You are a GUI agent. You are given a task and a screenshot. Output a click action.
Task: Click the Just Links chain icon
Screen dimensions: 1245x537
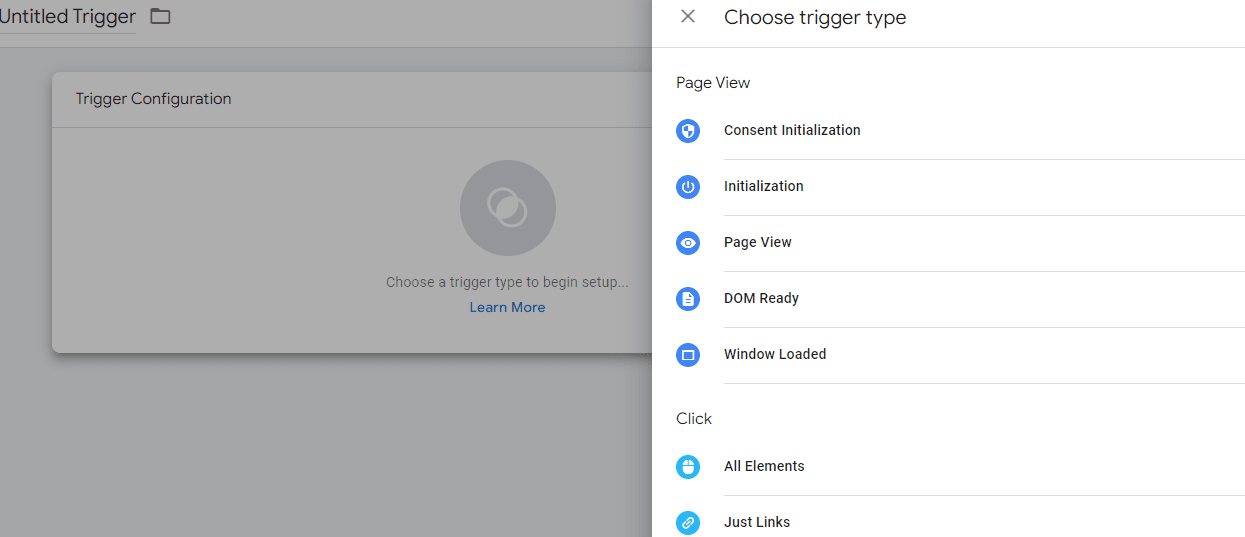coord(688,522)
